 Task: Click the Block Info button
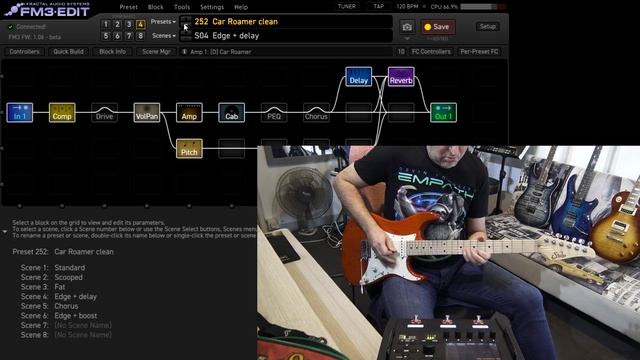(112, 52)
